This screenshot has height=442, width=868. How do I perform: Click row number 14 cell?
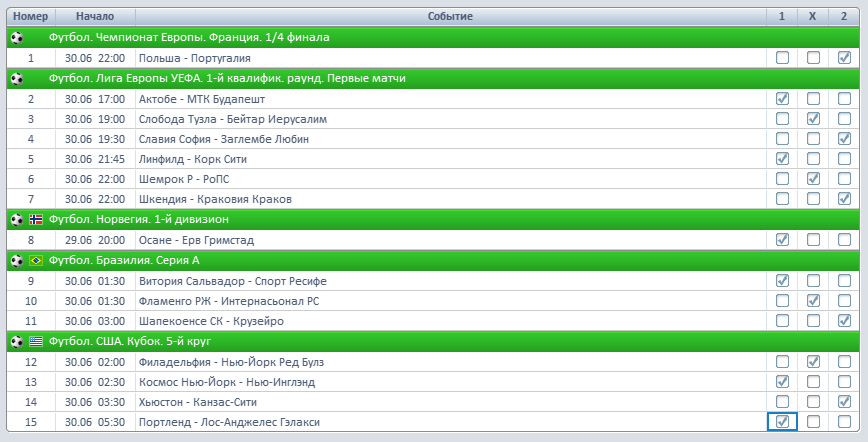(31, 402)
